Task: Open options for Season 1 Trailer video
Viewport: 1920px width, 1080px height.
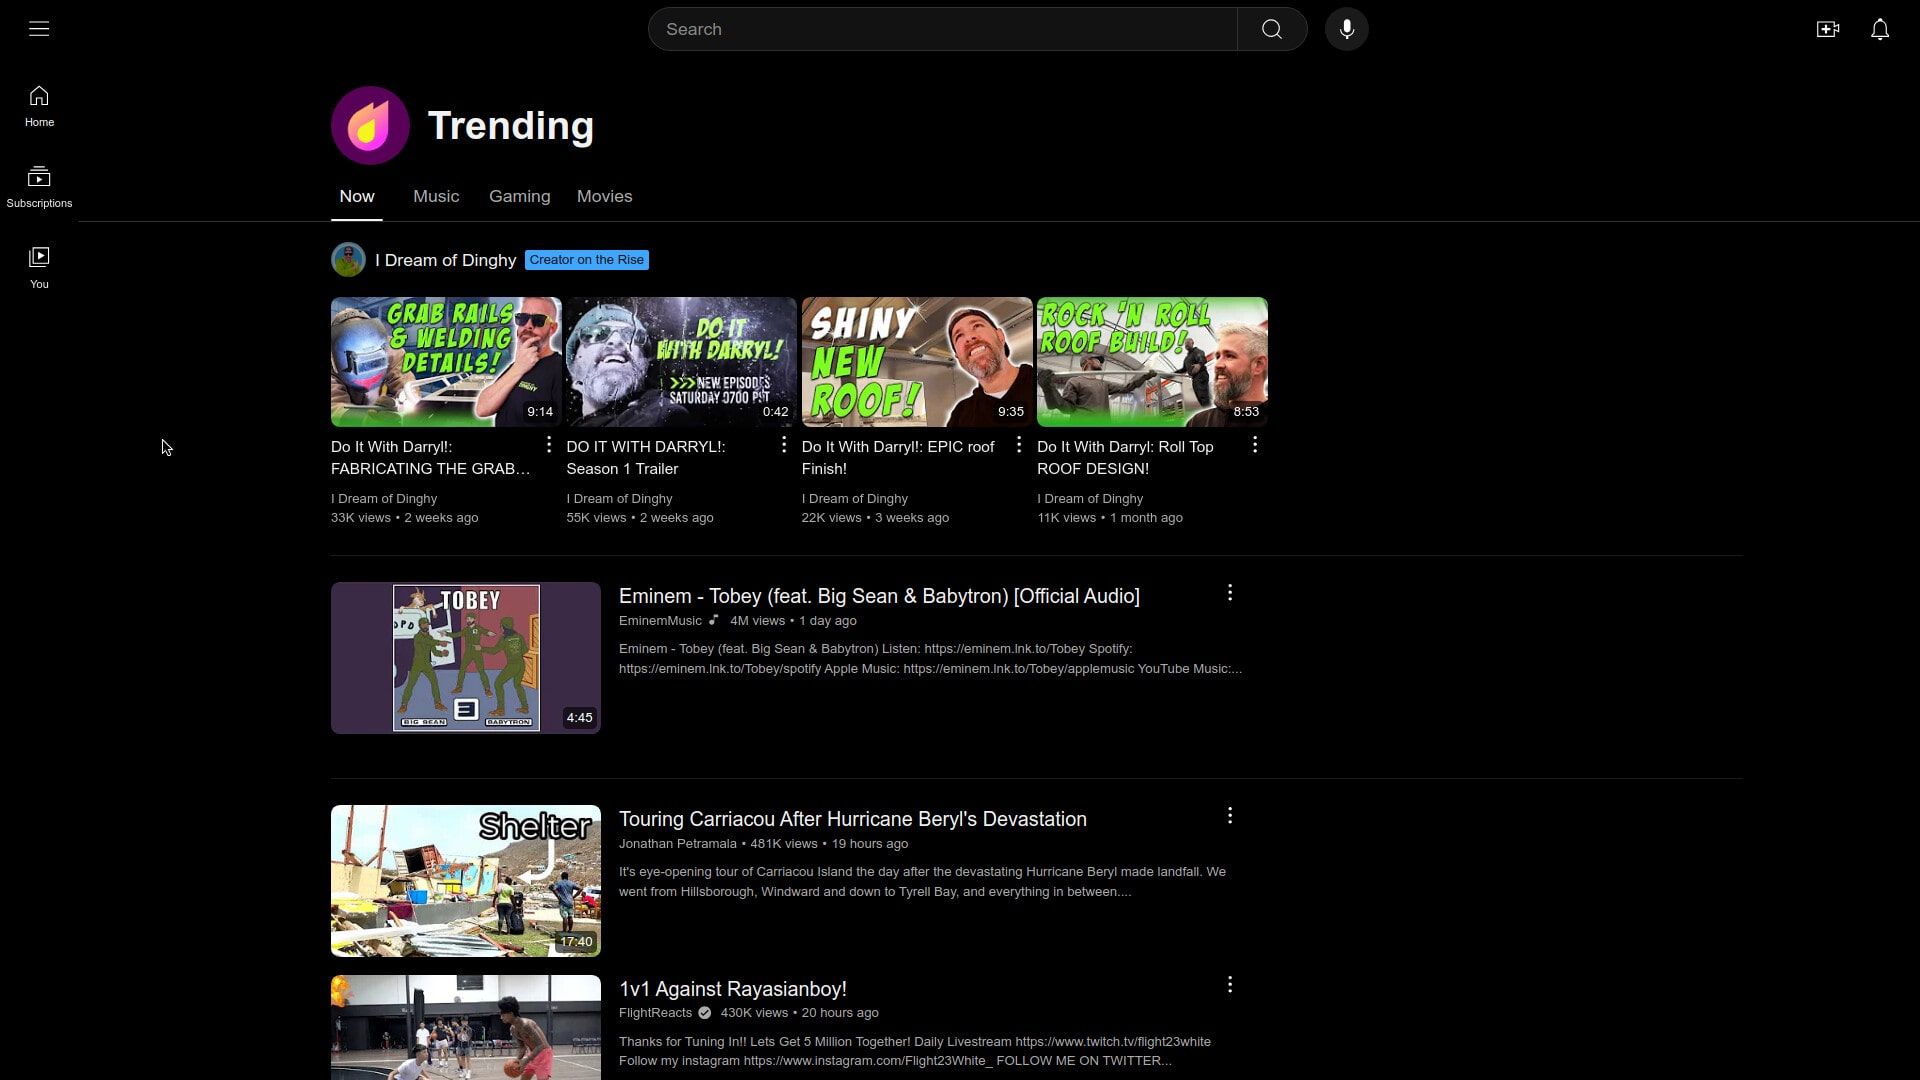Action: pyautogui.click(x=784, y=444)
